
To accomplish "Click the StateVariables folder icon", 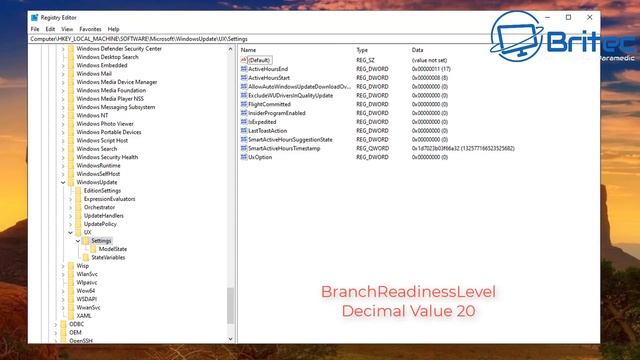I will click(x=86, y=258).
